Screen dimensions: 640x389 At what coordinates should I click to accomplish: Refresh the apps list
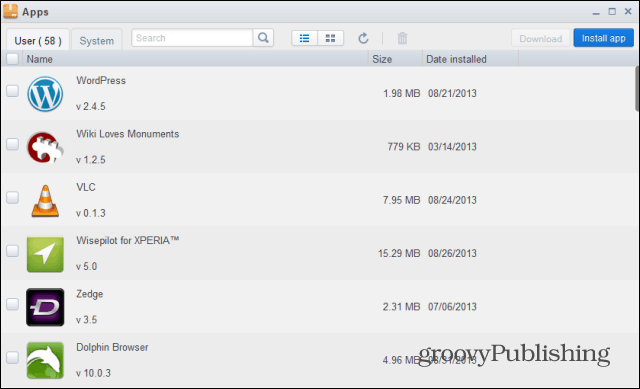click(x=363, y=38)
